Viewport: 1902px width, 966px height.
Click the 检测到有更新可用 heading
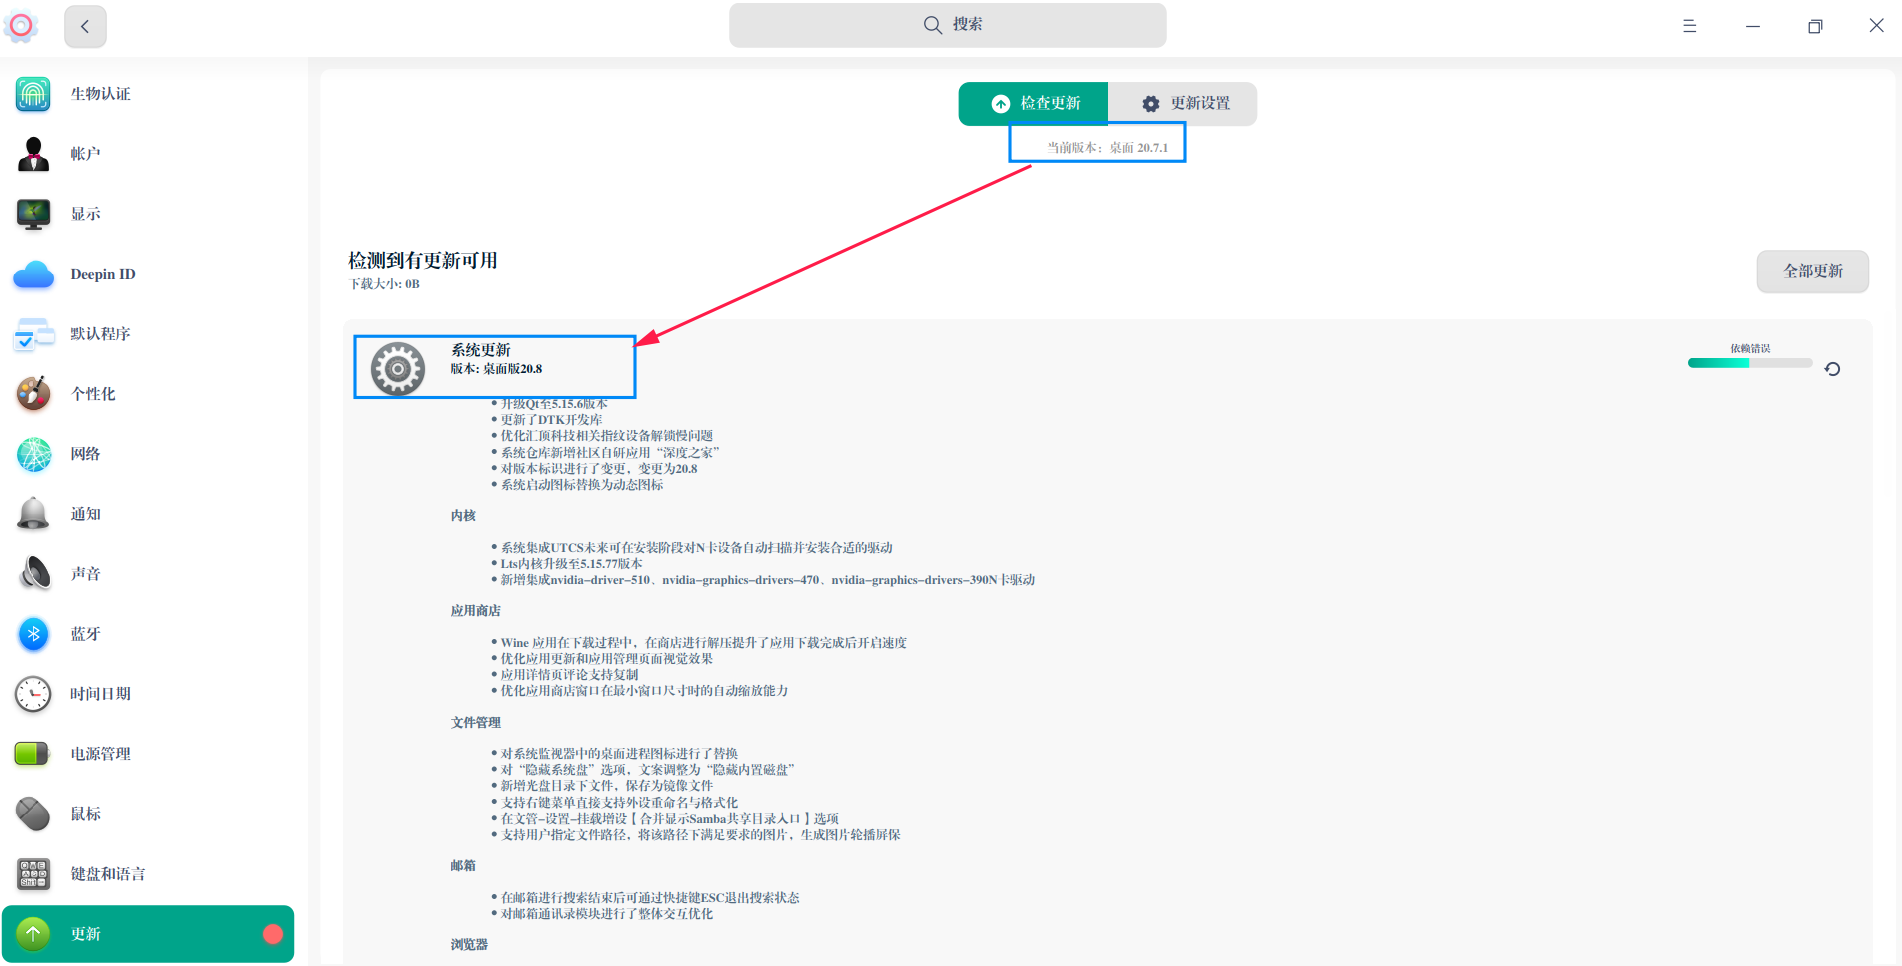tap(423, 261)
